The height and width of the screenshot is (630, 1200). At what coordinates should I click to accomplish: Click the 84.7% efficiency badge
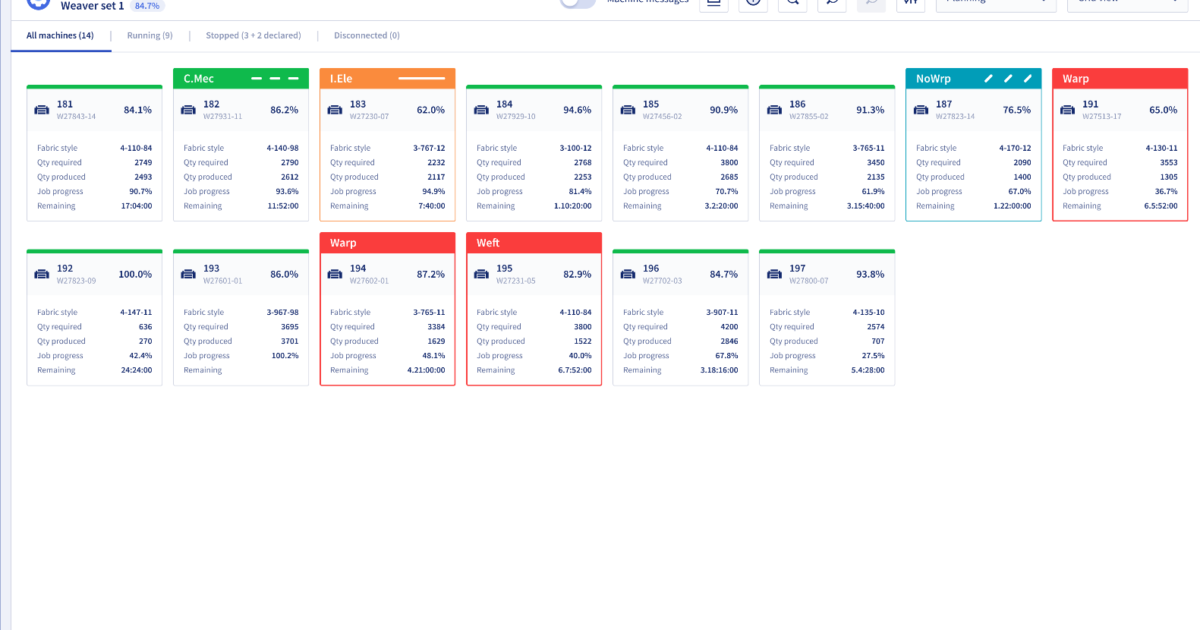point(147,5)
